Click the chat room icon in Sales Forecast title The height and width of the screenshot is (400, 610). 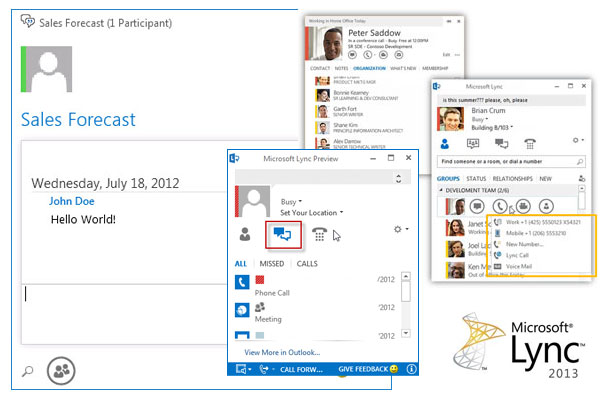(28, 21)
